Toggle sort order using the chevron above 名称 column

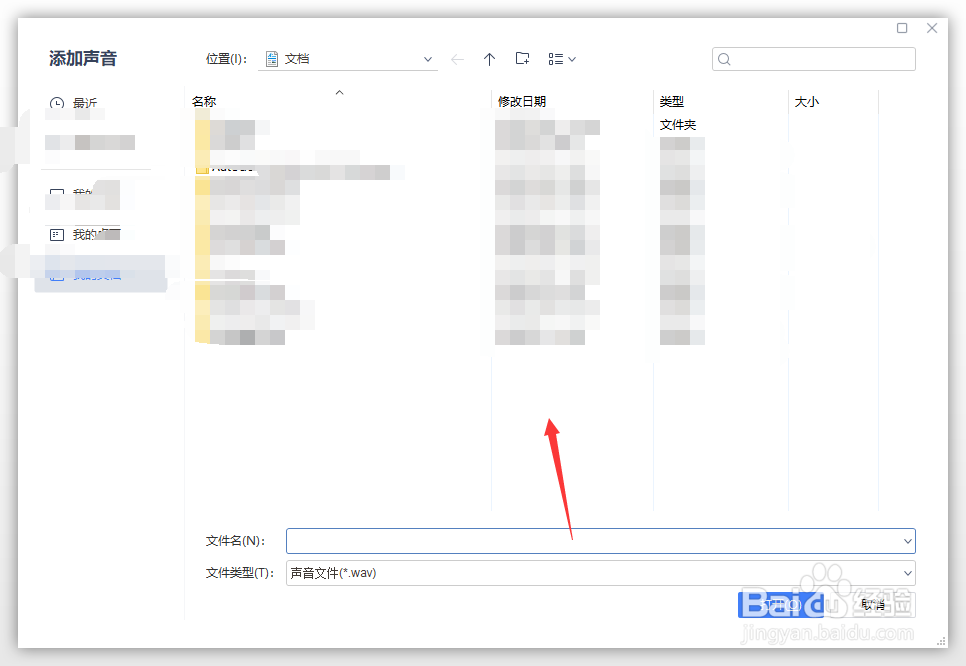[x=338, y=91]
